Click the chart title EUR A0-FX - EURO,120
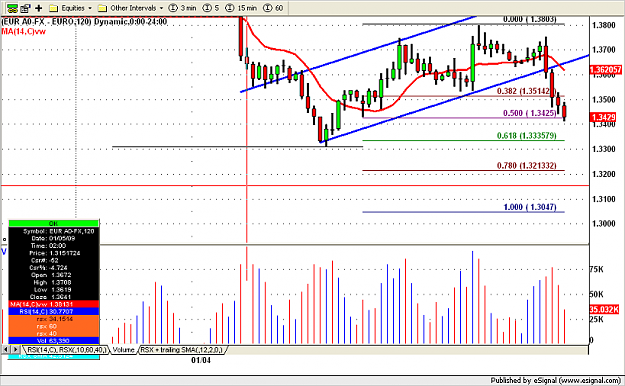Image resolution: width=625 pixels, height=386 pixels. point(46,22)
